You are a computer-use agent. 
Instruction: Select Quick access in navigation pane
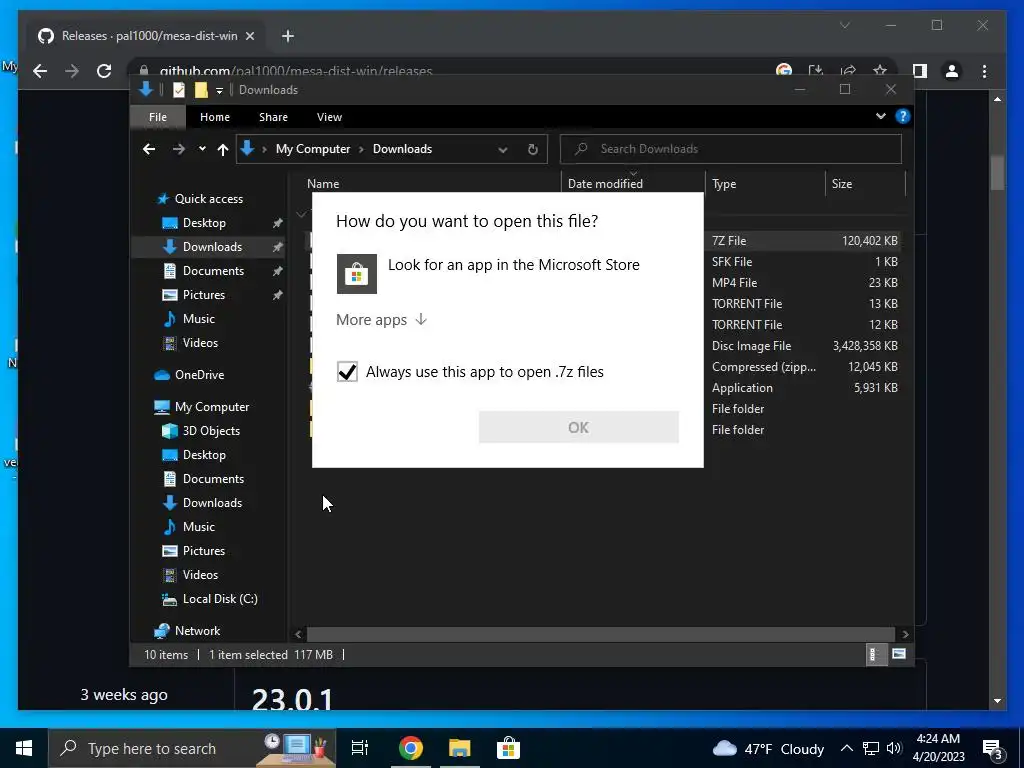(x=209, y=199)
